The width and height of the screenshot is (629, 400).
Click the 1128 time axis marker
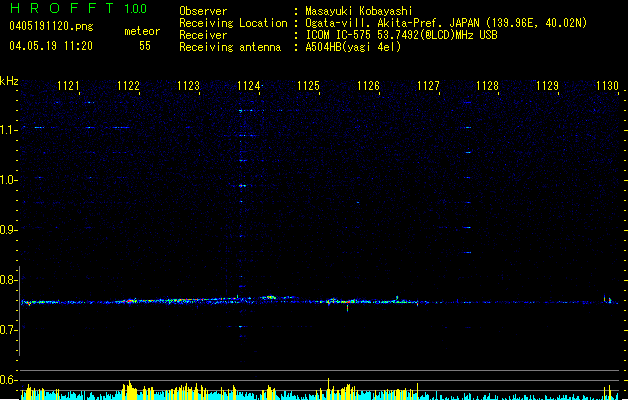[x=487, y=86]
